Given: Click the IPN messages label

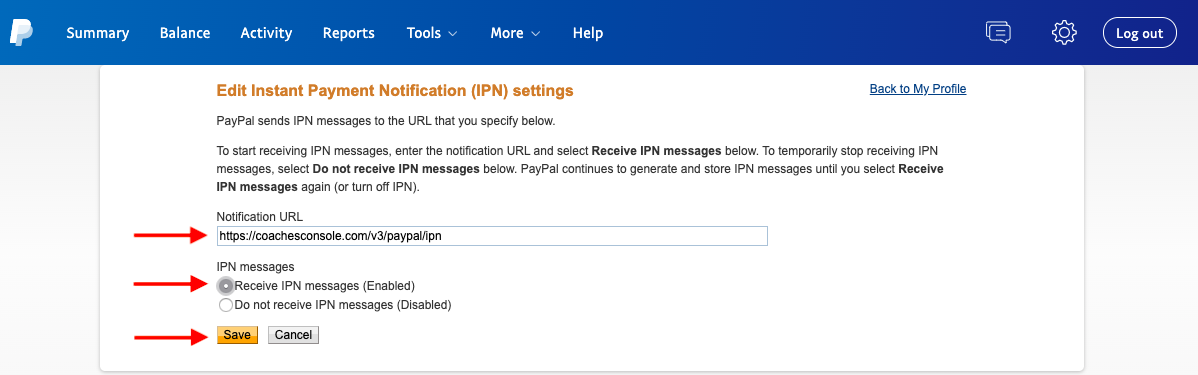Looking at the screenshot, I should (x=255, y=267).
